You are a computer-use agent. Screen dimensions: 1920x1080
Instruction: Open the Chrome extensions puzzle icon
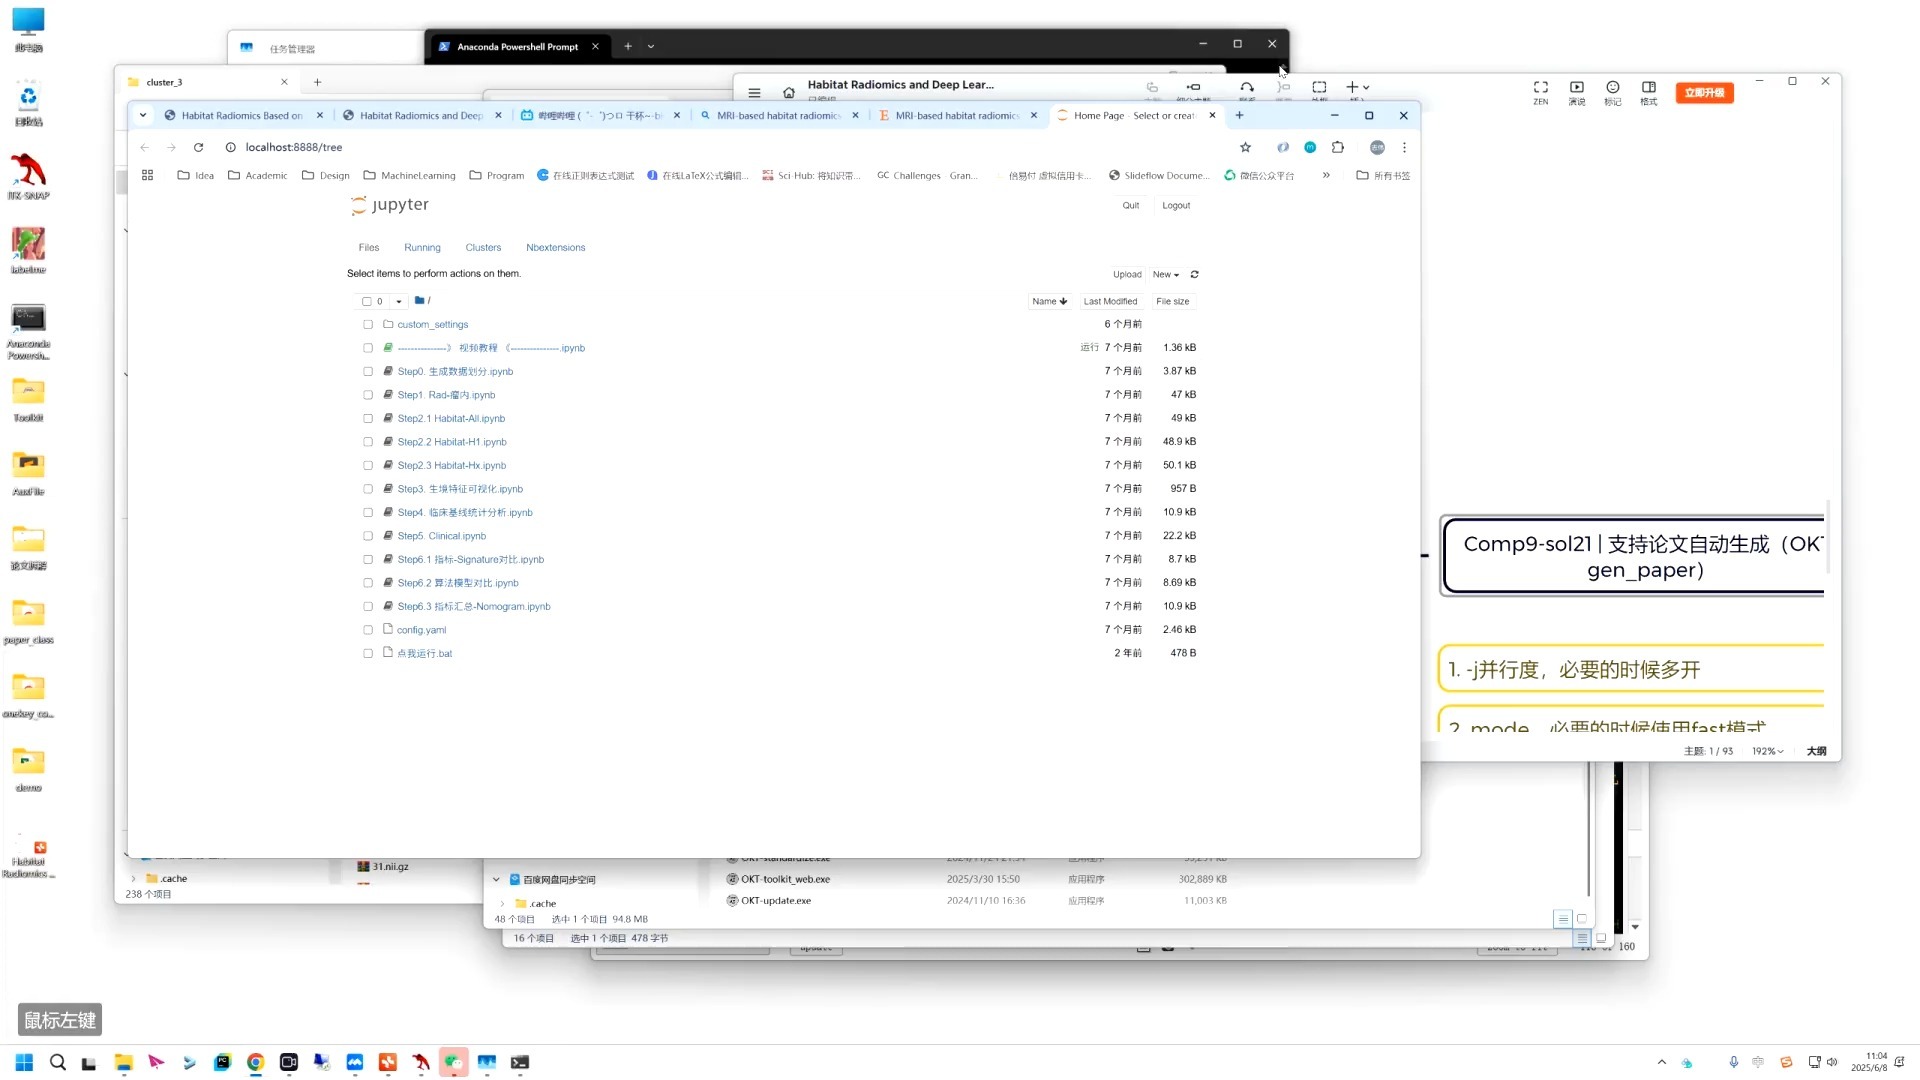(x=1338, y=147)
